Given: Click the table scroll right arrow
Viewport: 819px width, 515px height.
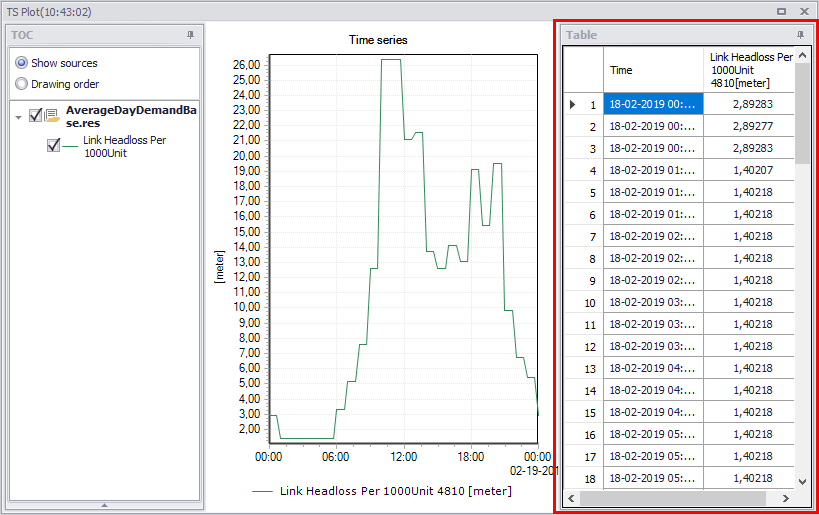Looking at the screenshot, I should point(786,498).
